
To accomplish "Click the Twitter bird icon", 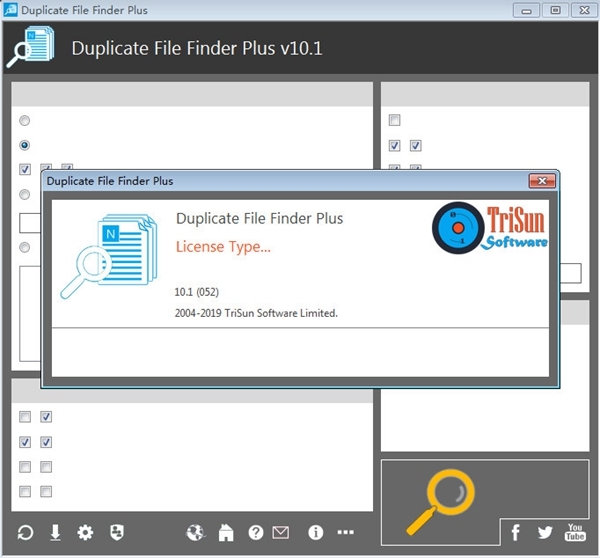I will (x=545, y=532).
